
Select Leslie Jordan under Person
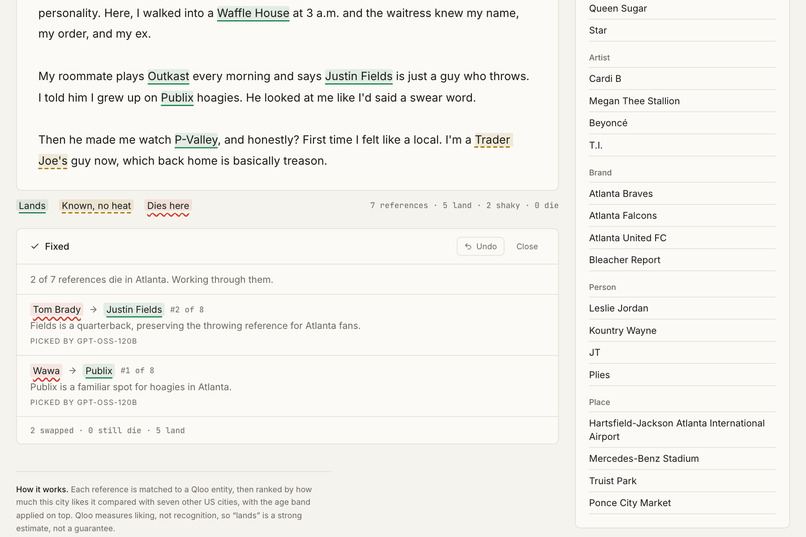click(x=682, y=308)
